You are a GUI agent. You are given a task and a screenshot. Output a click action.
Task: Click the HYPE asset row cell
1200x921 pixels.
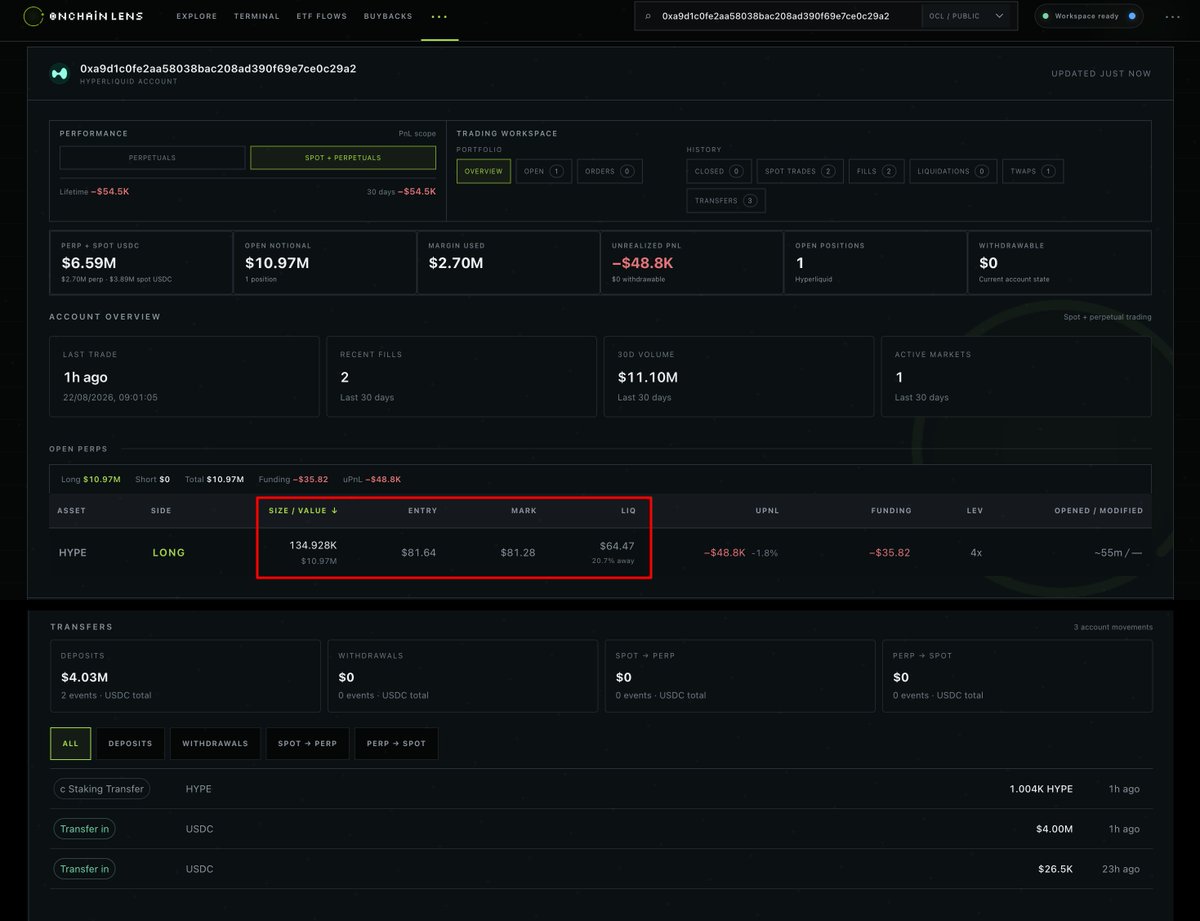coord(73,552)
